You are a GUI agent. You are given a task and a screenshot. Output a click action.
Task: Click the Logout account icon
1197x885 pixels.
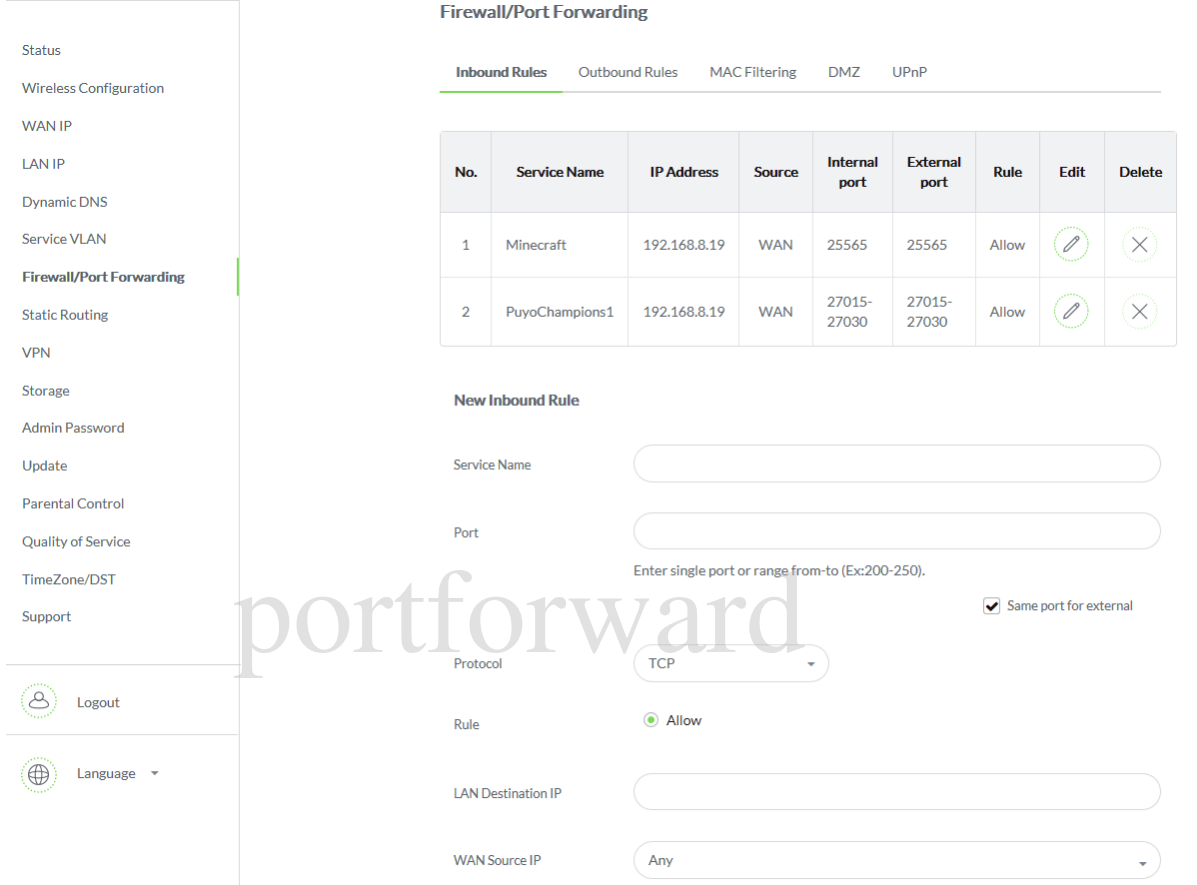(x=39, y=701)
